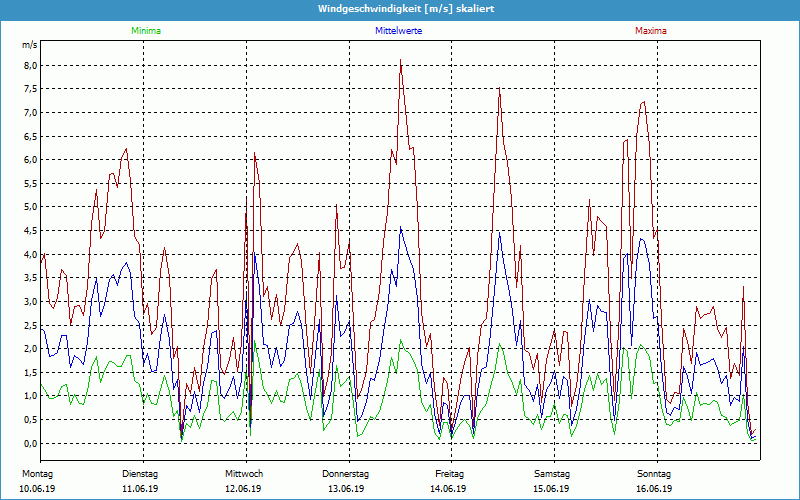Screen dimensions: 800x500
Task: Click the red Maxima peak above 8,0 on Thursday
Action: 401,60
